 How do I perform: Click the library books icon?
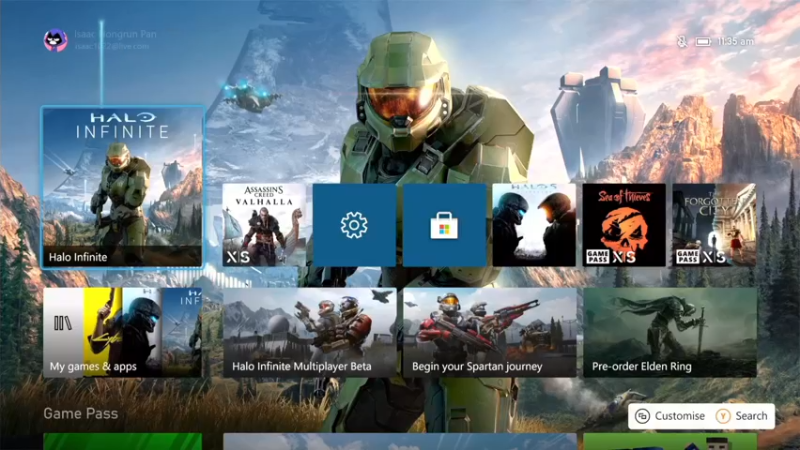[63, 323]
